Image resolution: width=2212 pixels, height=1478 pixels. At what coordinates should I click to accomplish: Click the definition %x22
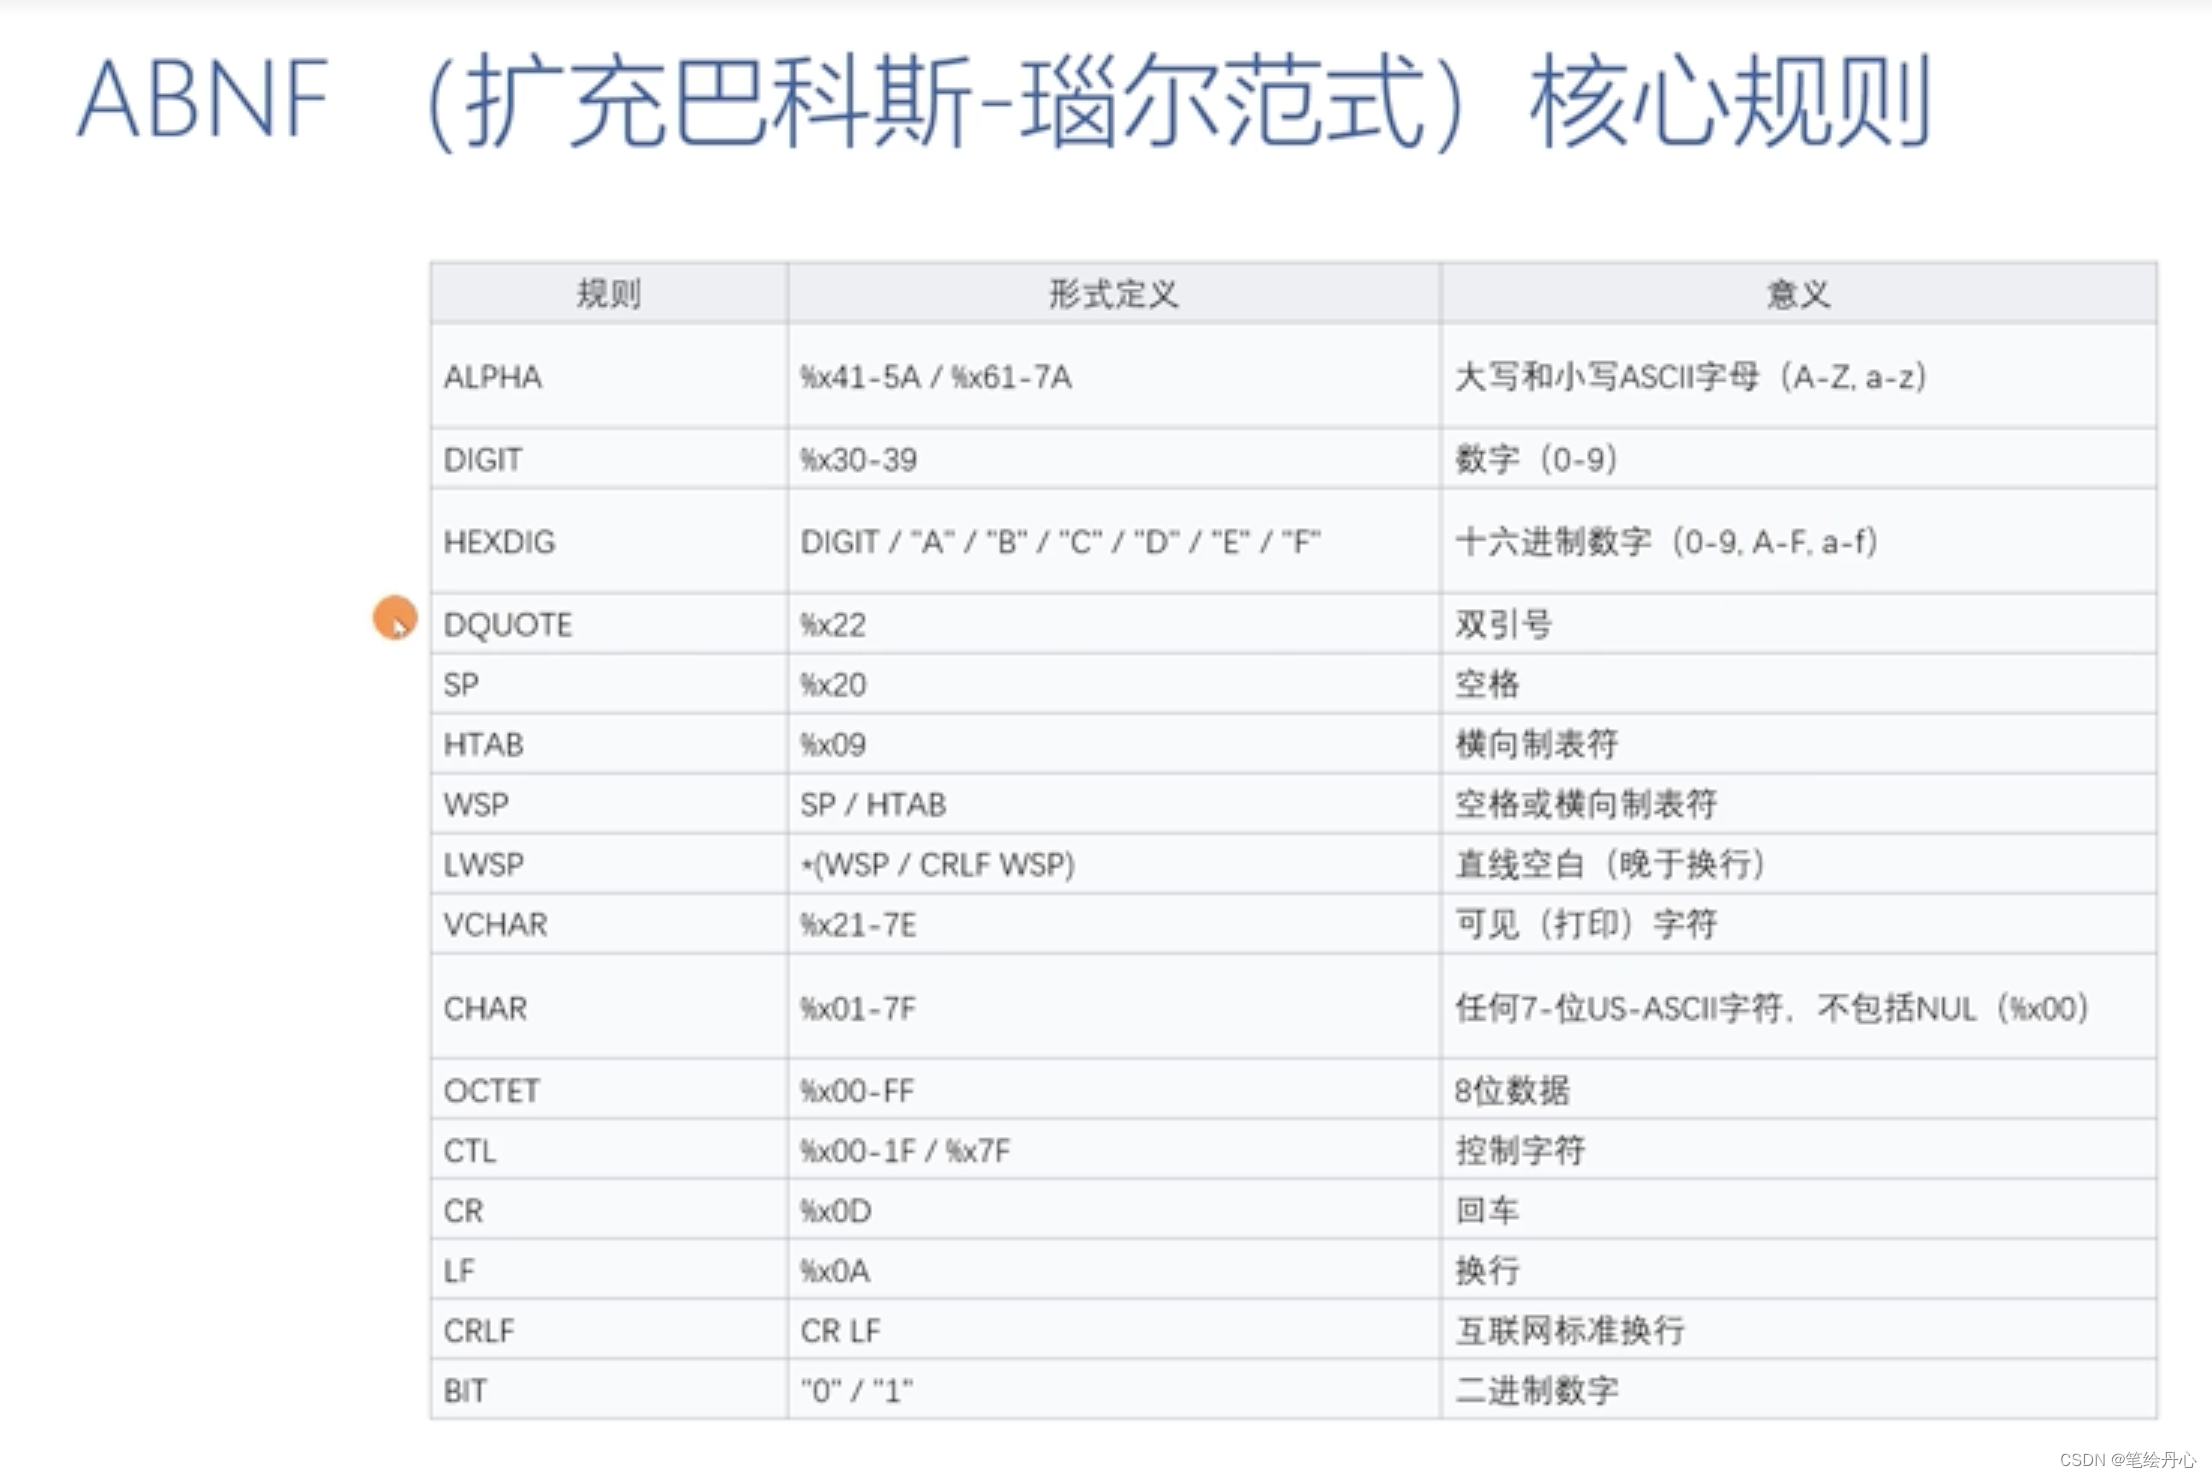click(x=833, y=625)
